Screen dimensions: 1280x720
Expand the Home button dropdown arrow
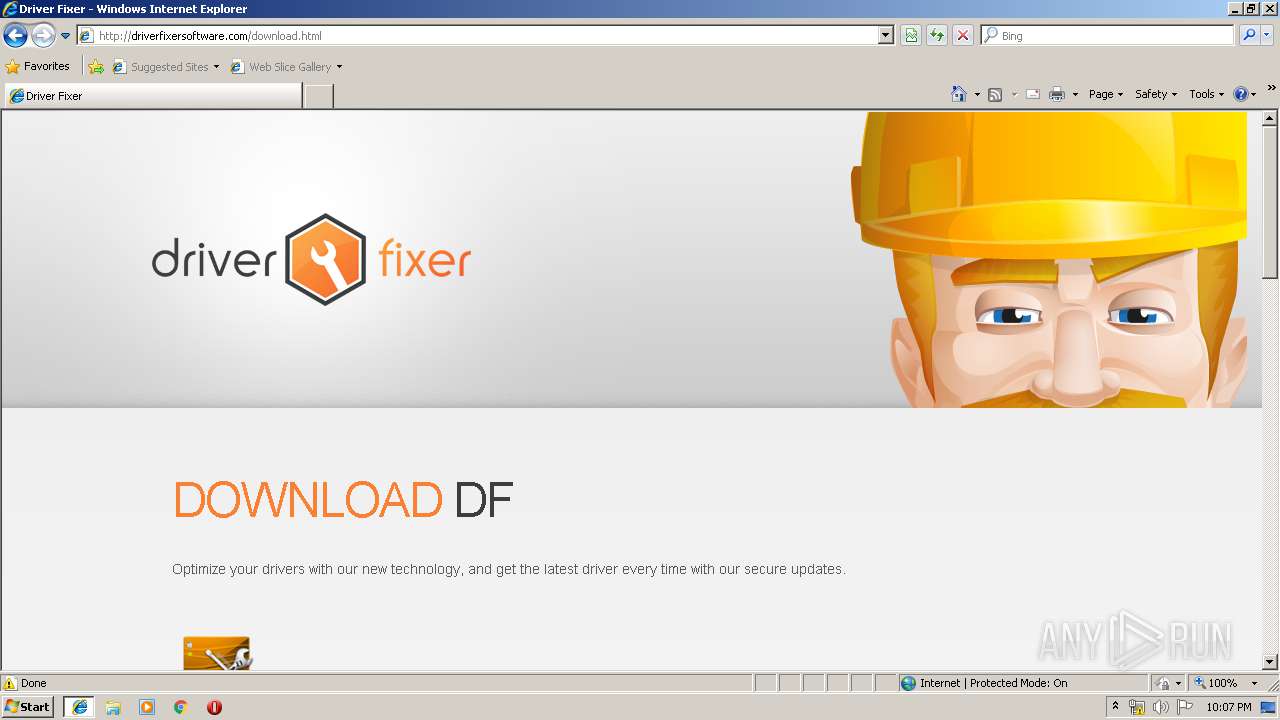[977, 94]
